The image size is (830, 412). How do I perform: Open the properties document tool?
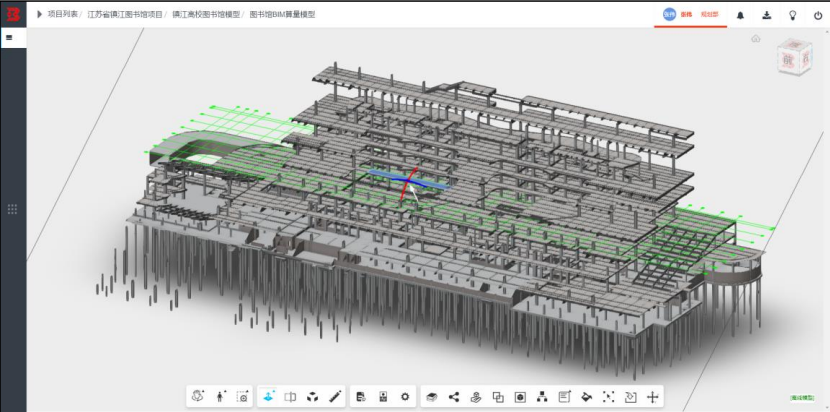361,396
